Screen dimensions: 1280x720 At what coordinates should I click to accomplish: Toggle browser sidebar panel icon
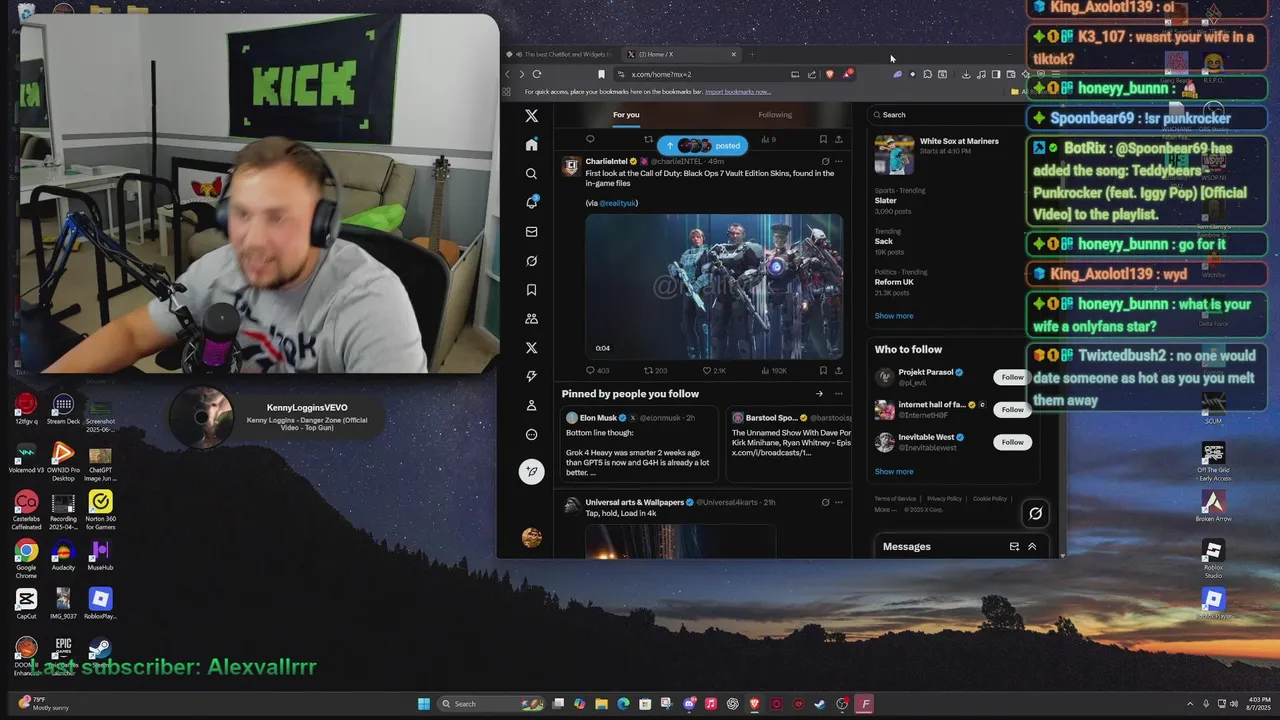pyautogui.click(x=996, y=74)
